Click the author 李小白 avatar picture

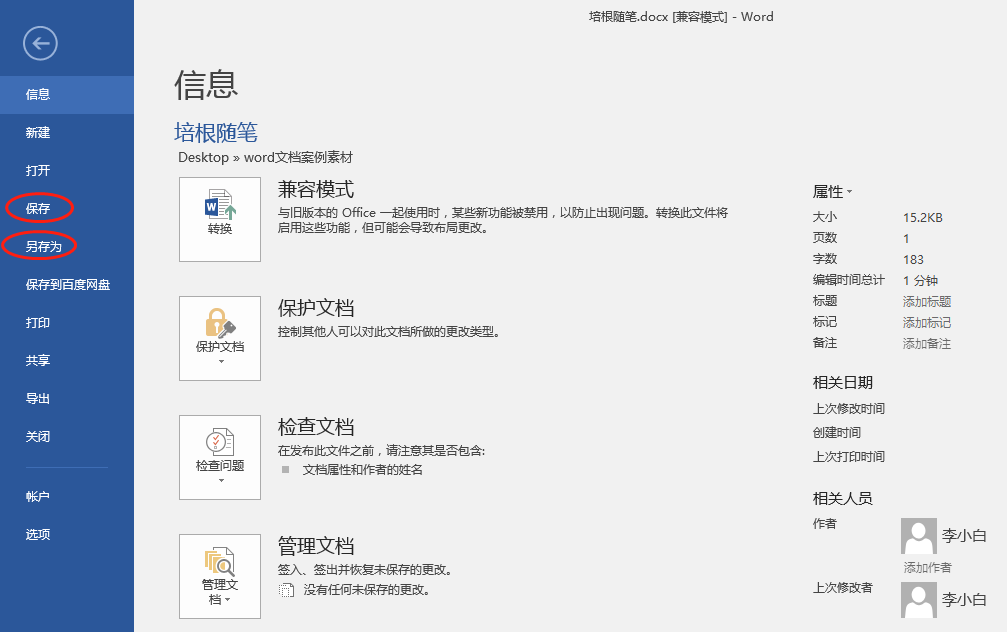coord(918,536)
